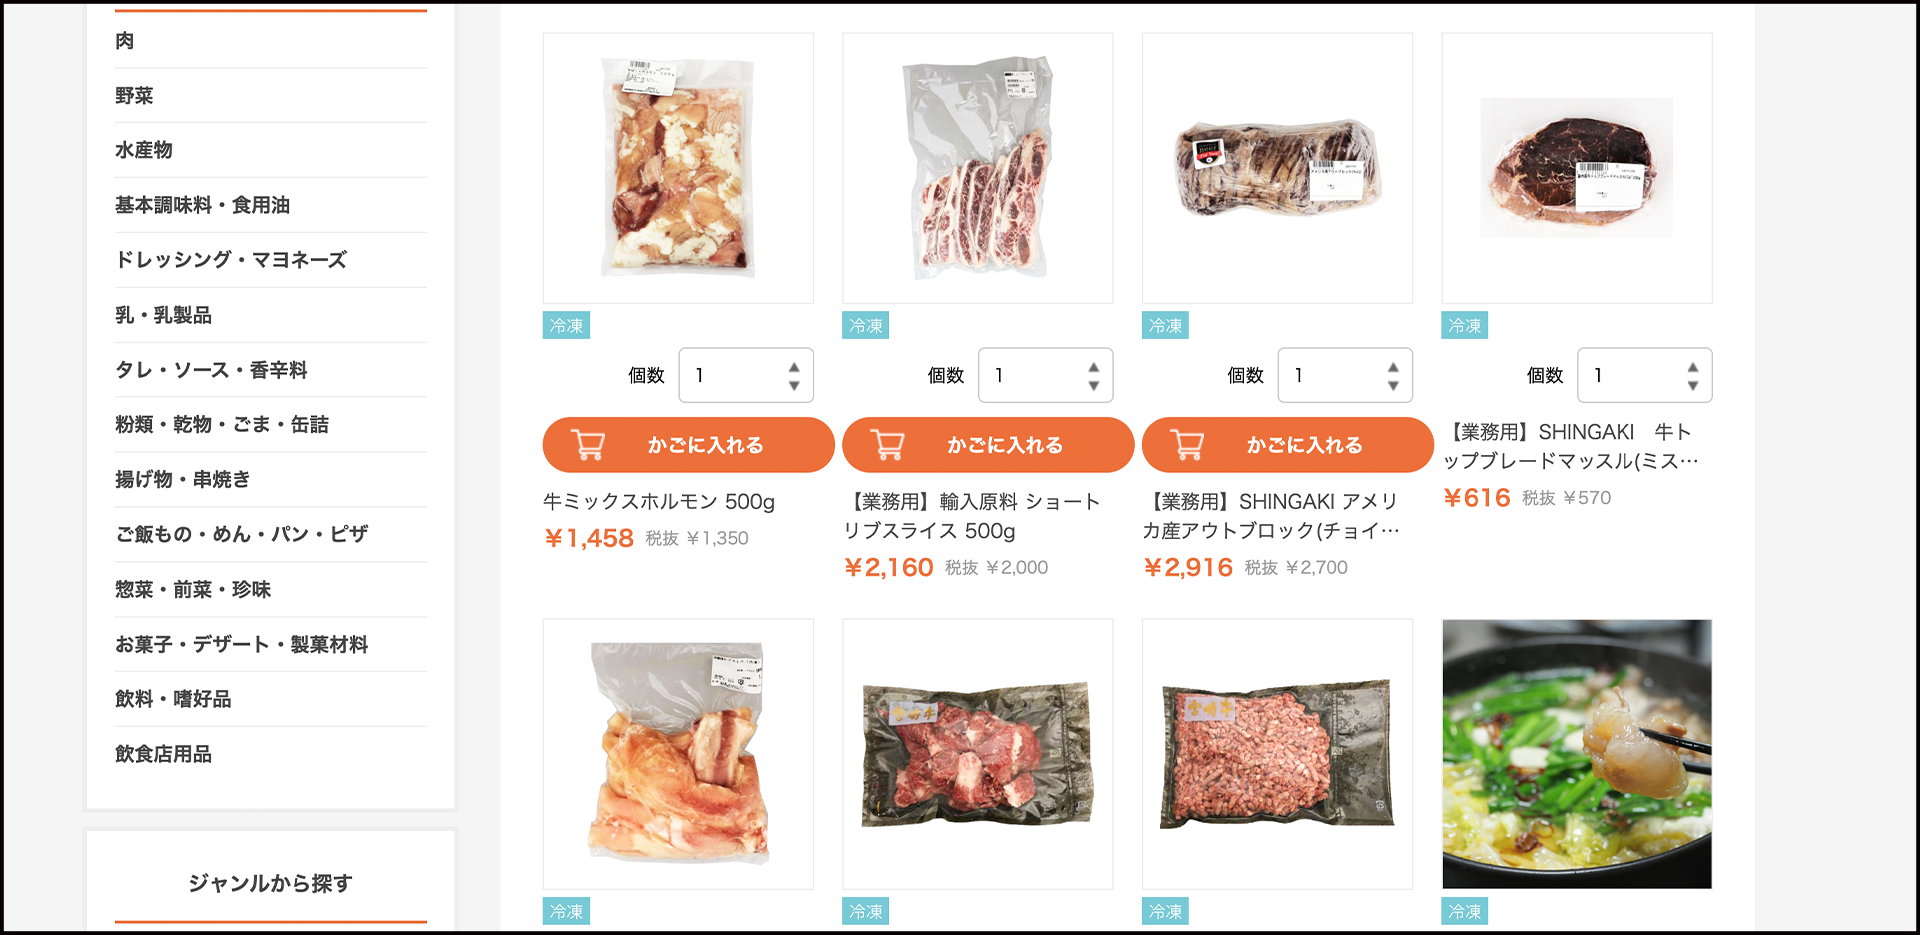Image resolution: width=1920 pixels, height=935 pixels.
Task: Click 冷凍 badge under 牛ミックスホルモン image
Action: tap(566, 325)
